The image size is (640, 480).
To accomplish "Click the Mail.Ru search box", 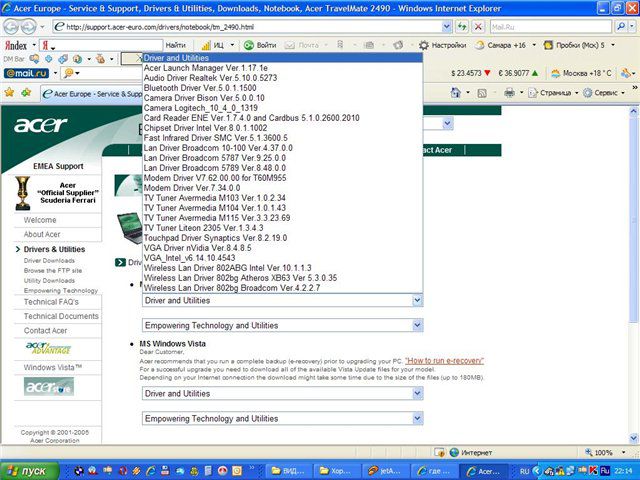I will 551,27.
